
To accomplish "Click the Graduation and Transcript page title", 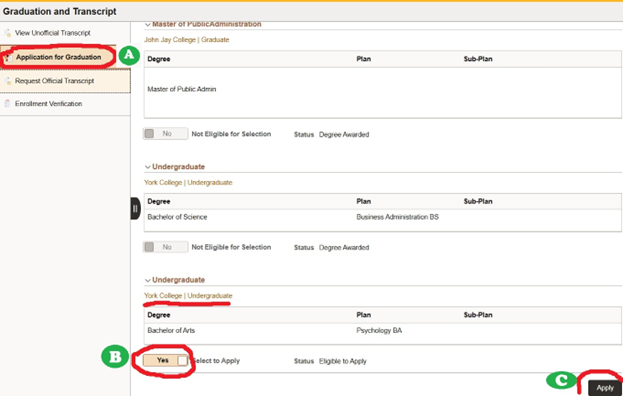I will 60,12.
